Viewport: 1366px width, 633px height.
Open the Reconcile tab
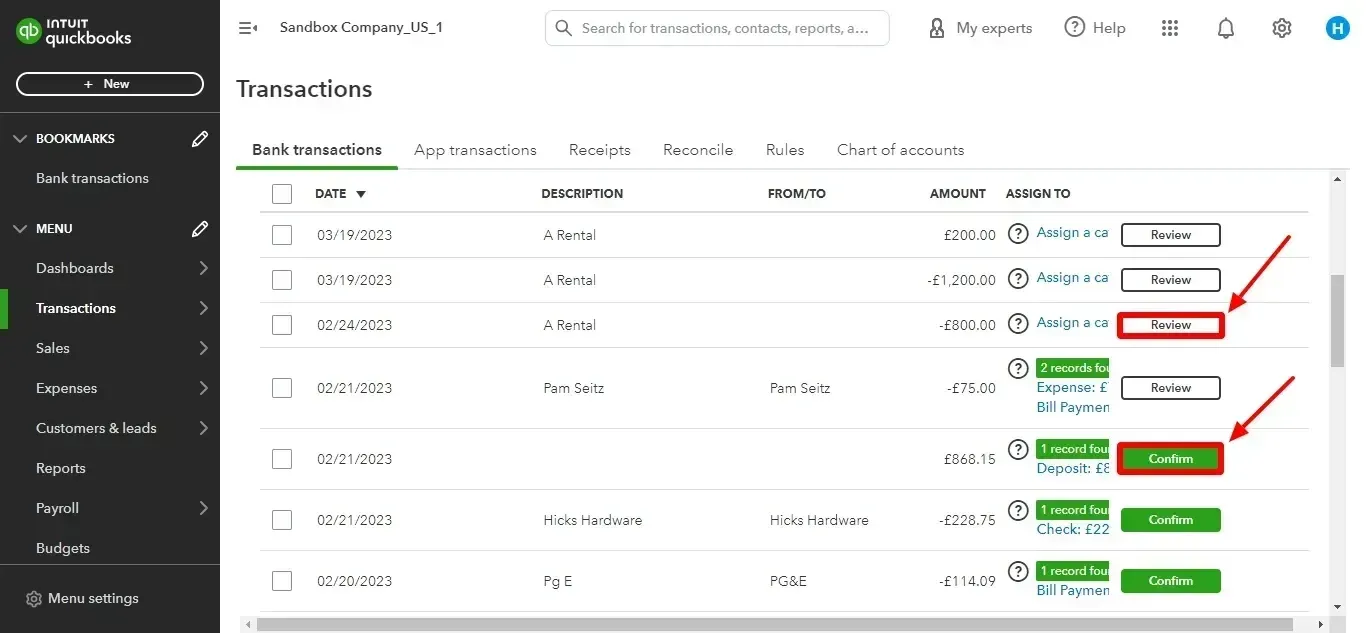coord(698,150)
